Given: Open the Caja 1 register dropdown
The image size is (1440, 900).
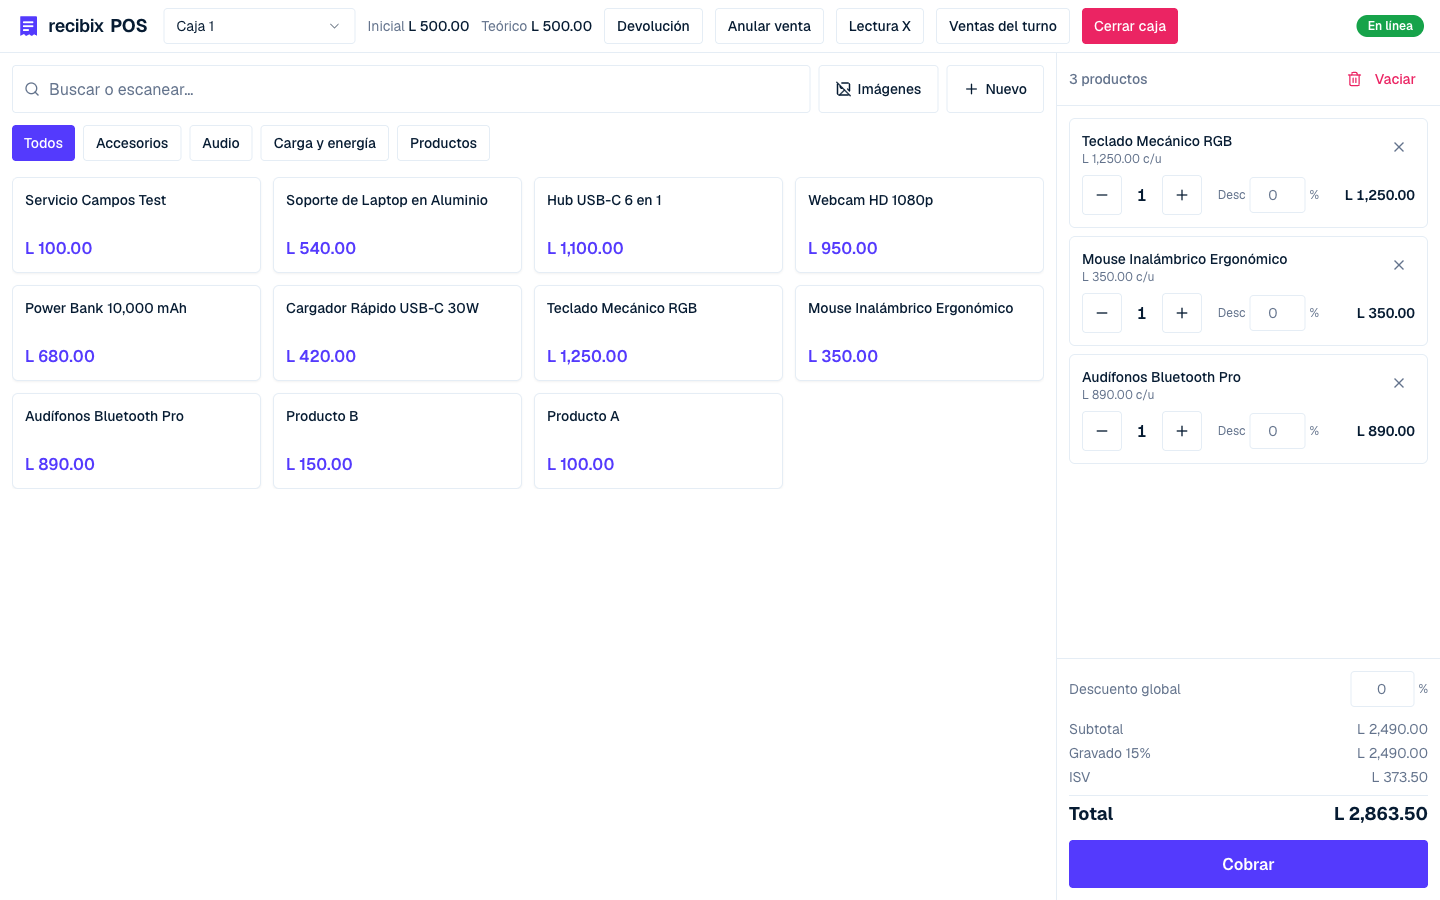Looking at the screenshot, I should [x=259, y=26].
